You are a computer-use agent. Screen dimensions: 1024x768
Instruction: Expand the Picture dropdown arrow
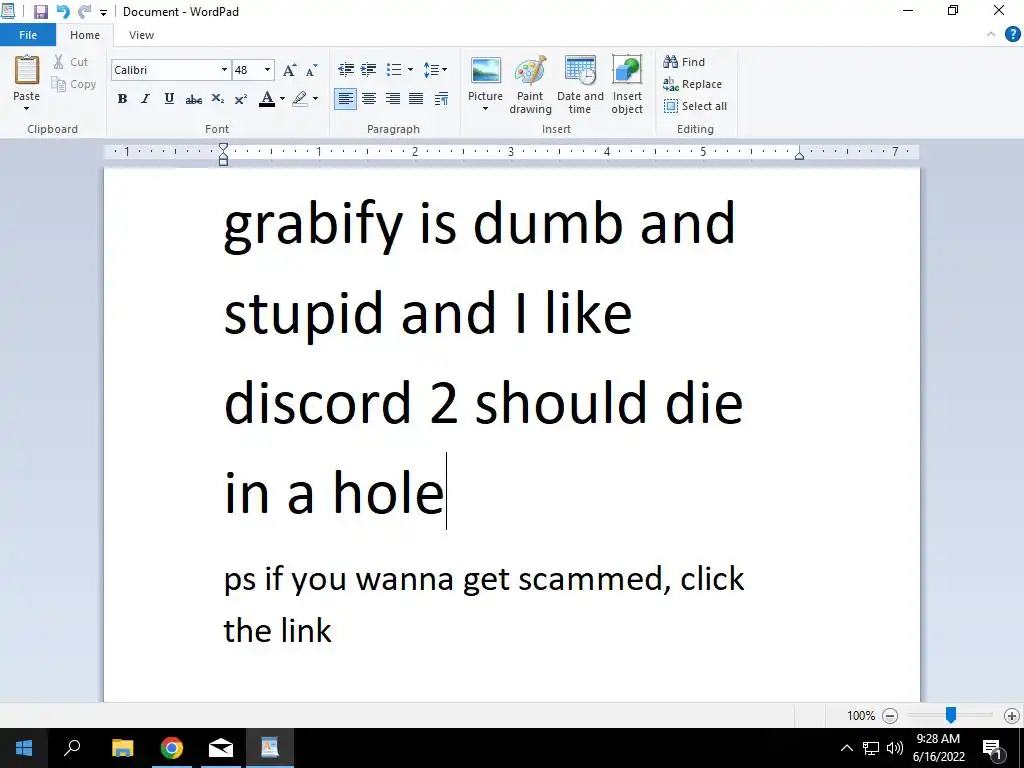click(x=485, y=108)
